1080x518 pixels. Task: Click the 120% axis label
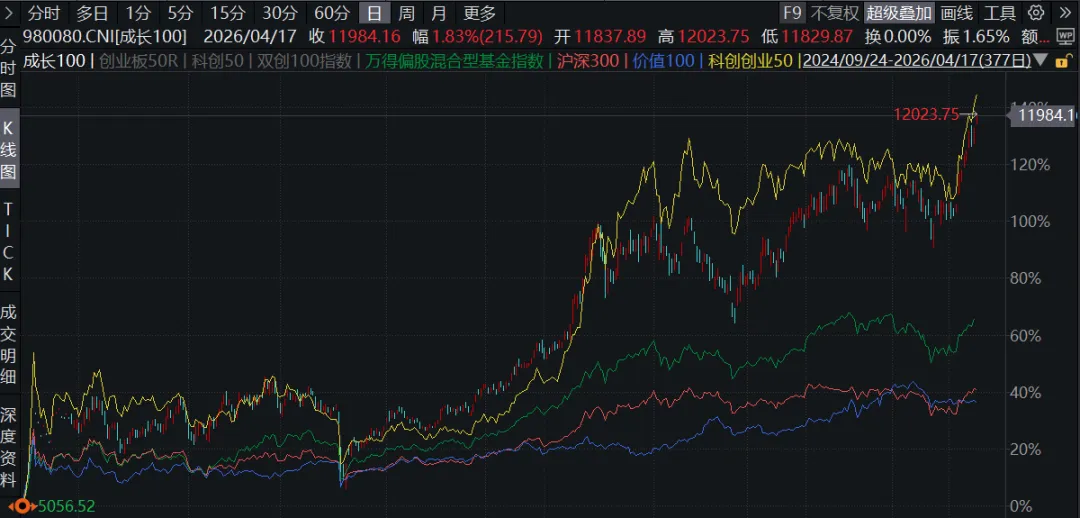pos(1030,165)
